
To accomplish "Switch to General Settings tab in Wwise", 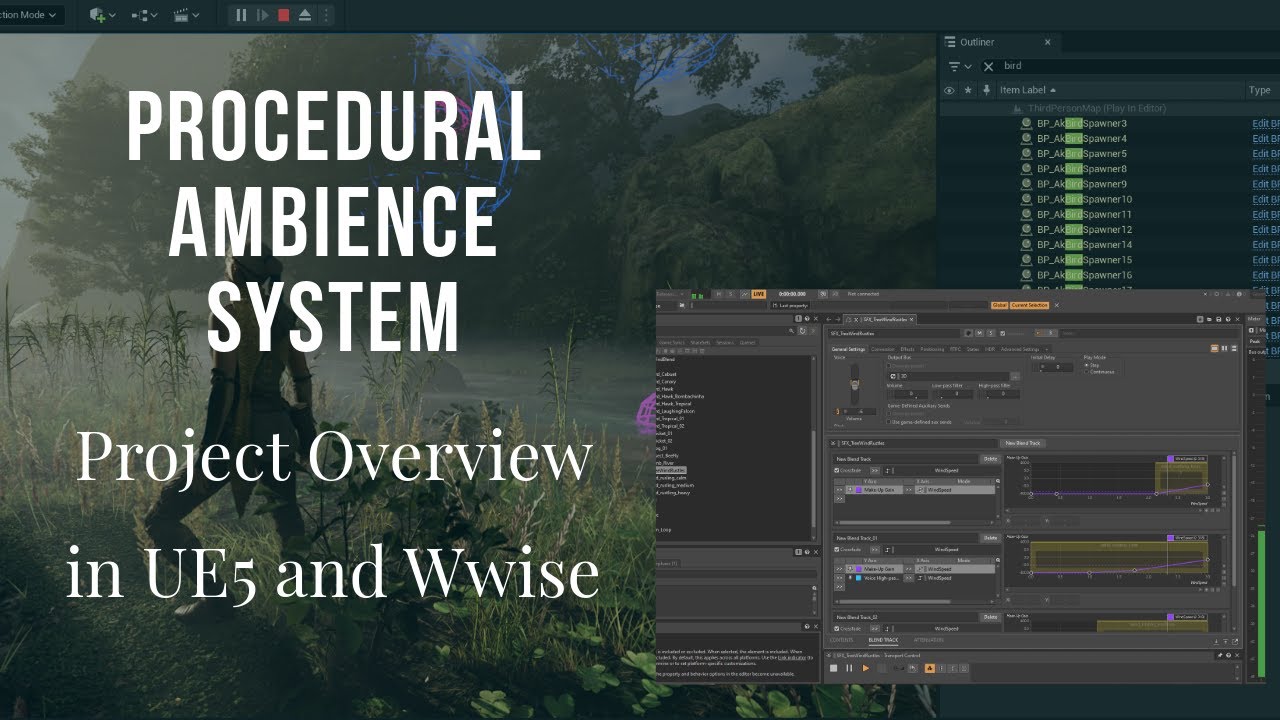I will pyautogui.click(x=849, y=349).
